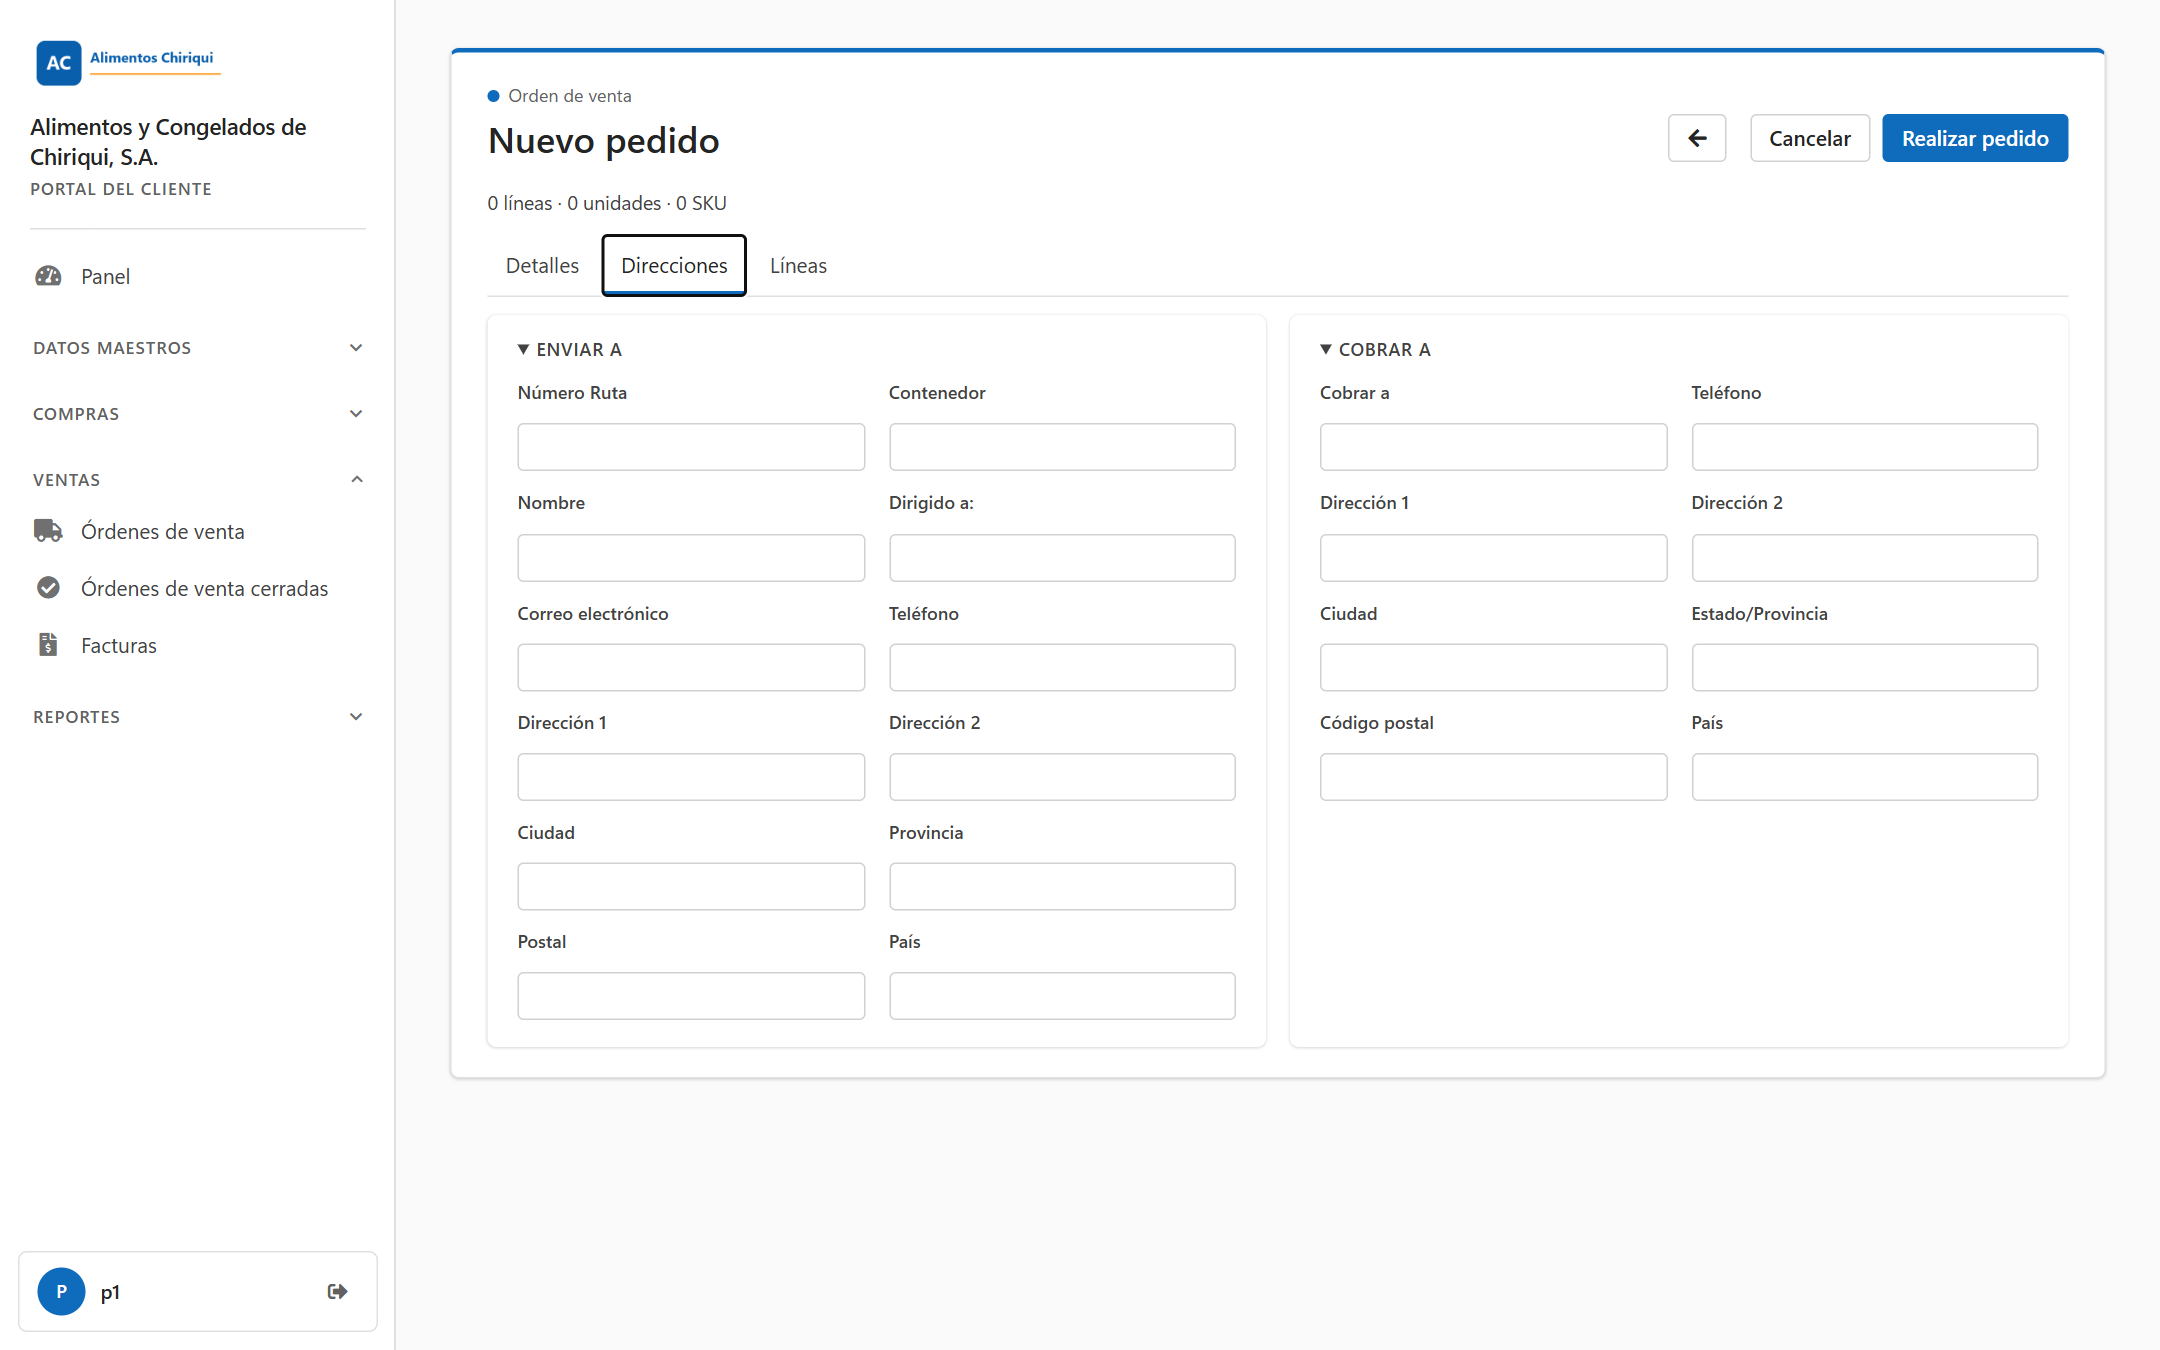The height and width of the screenshot is (1350, 2160).
Task: Click the logout icon next to p1
Action: pos(338,1291)
